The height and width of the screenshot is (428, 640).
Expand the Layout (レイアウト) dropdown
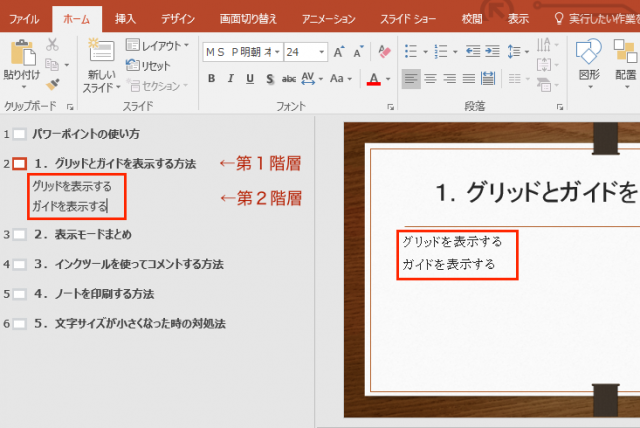tap(158, 46)
